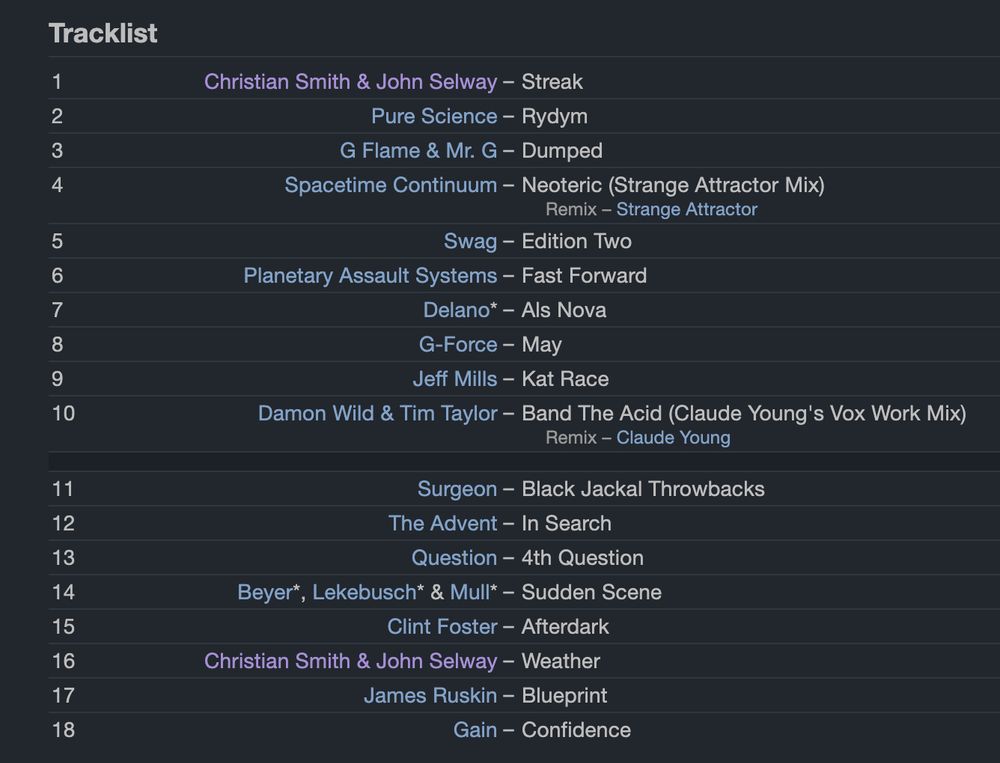Open the Spacetime Continuum artist page
Viewport: 1000px width, 763px height.
point(390,185)
